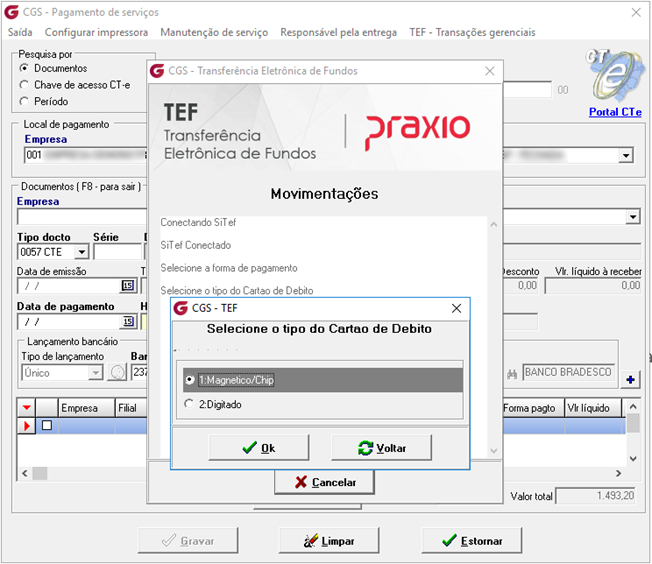This screenshot has height=564, width=652.
Task: Click the Vlr líquido column header
Action: [593, 408]
